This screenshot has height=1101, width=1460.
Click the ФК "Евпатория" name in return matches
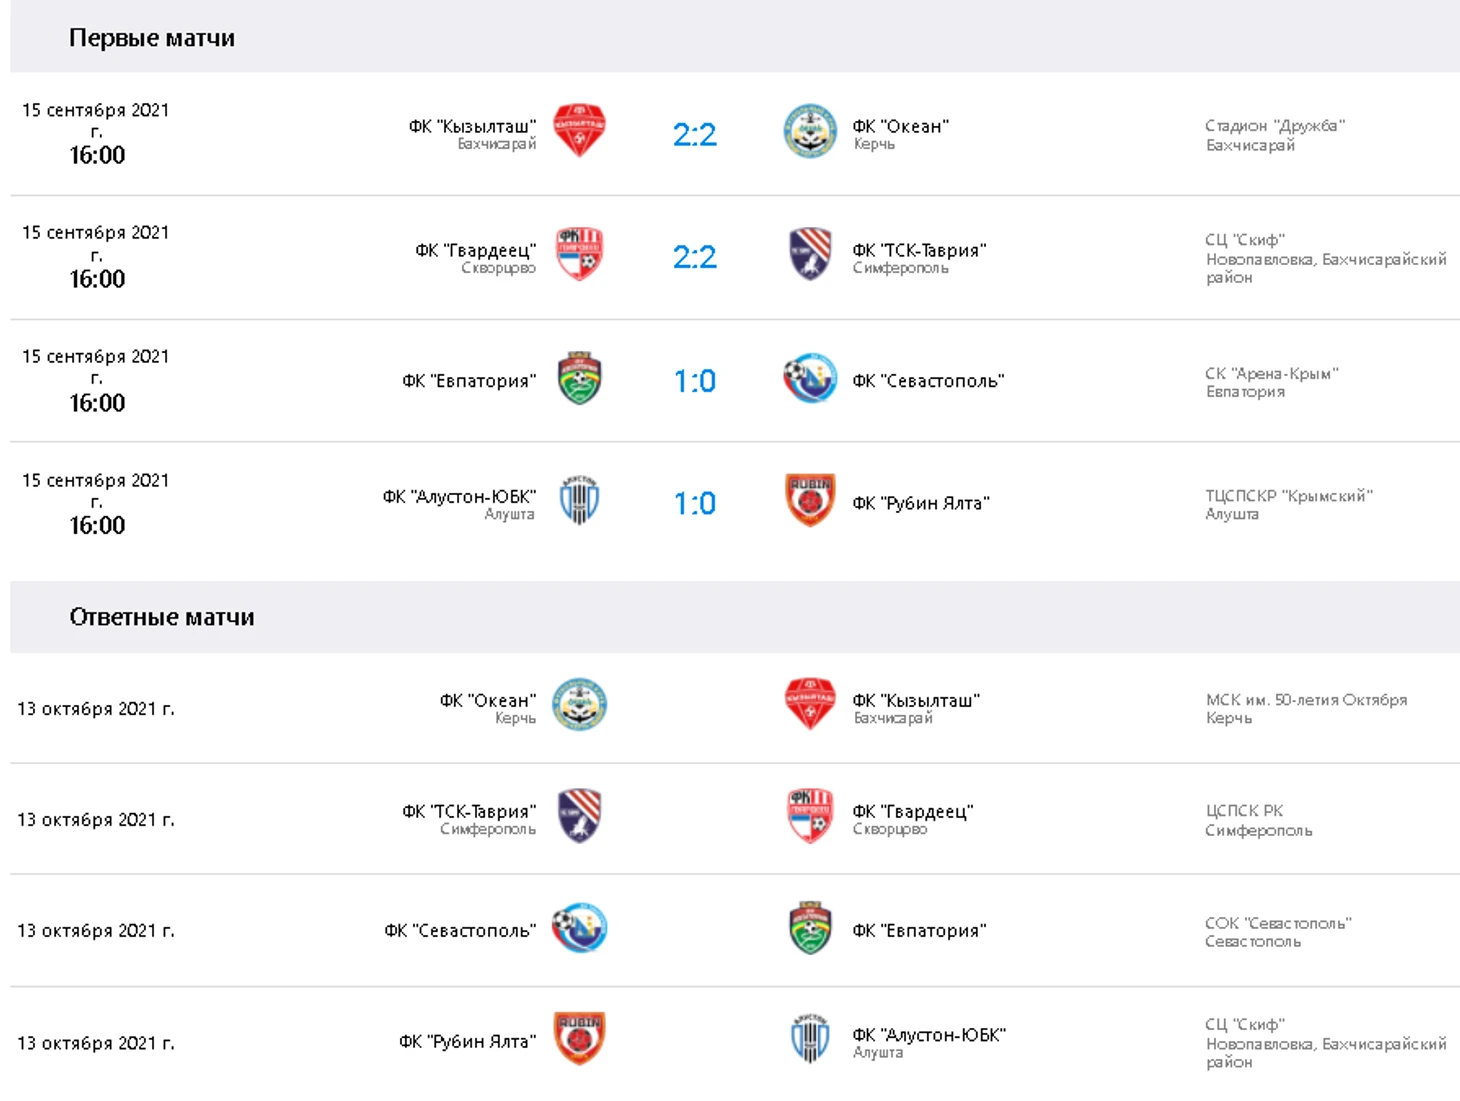[919, 930]
